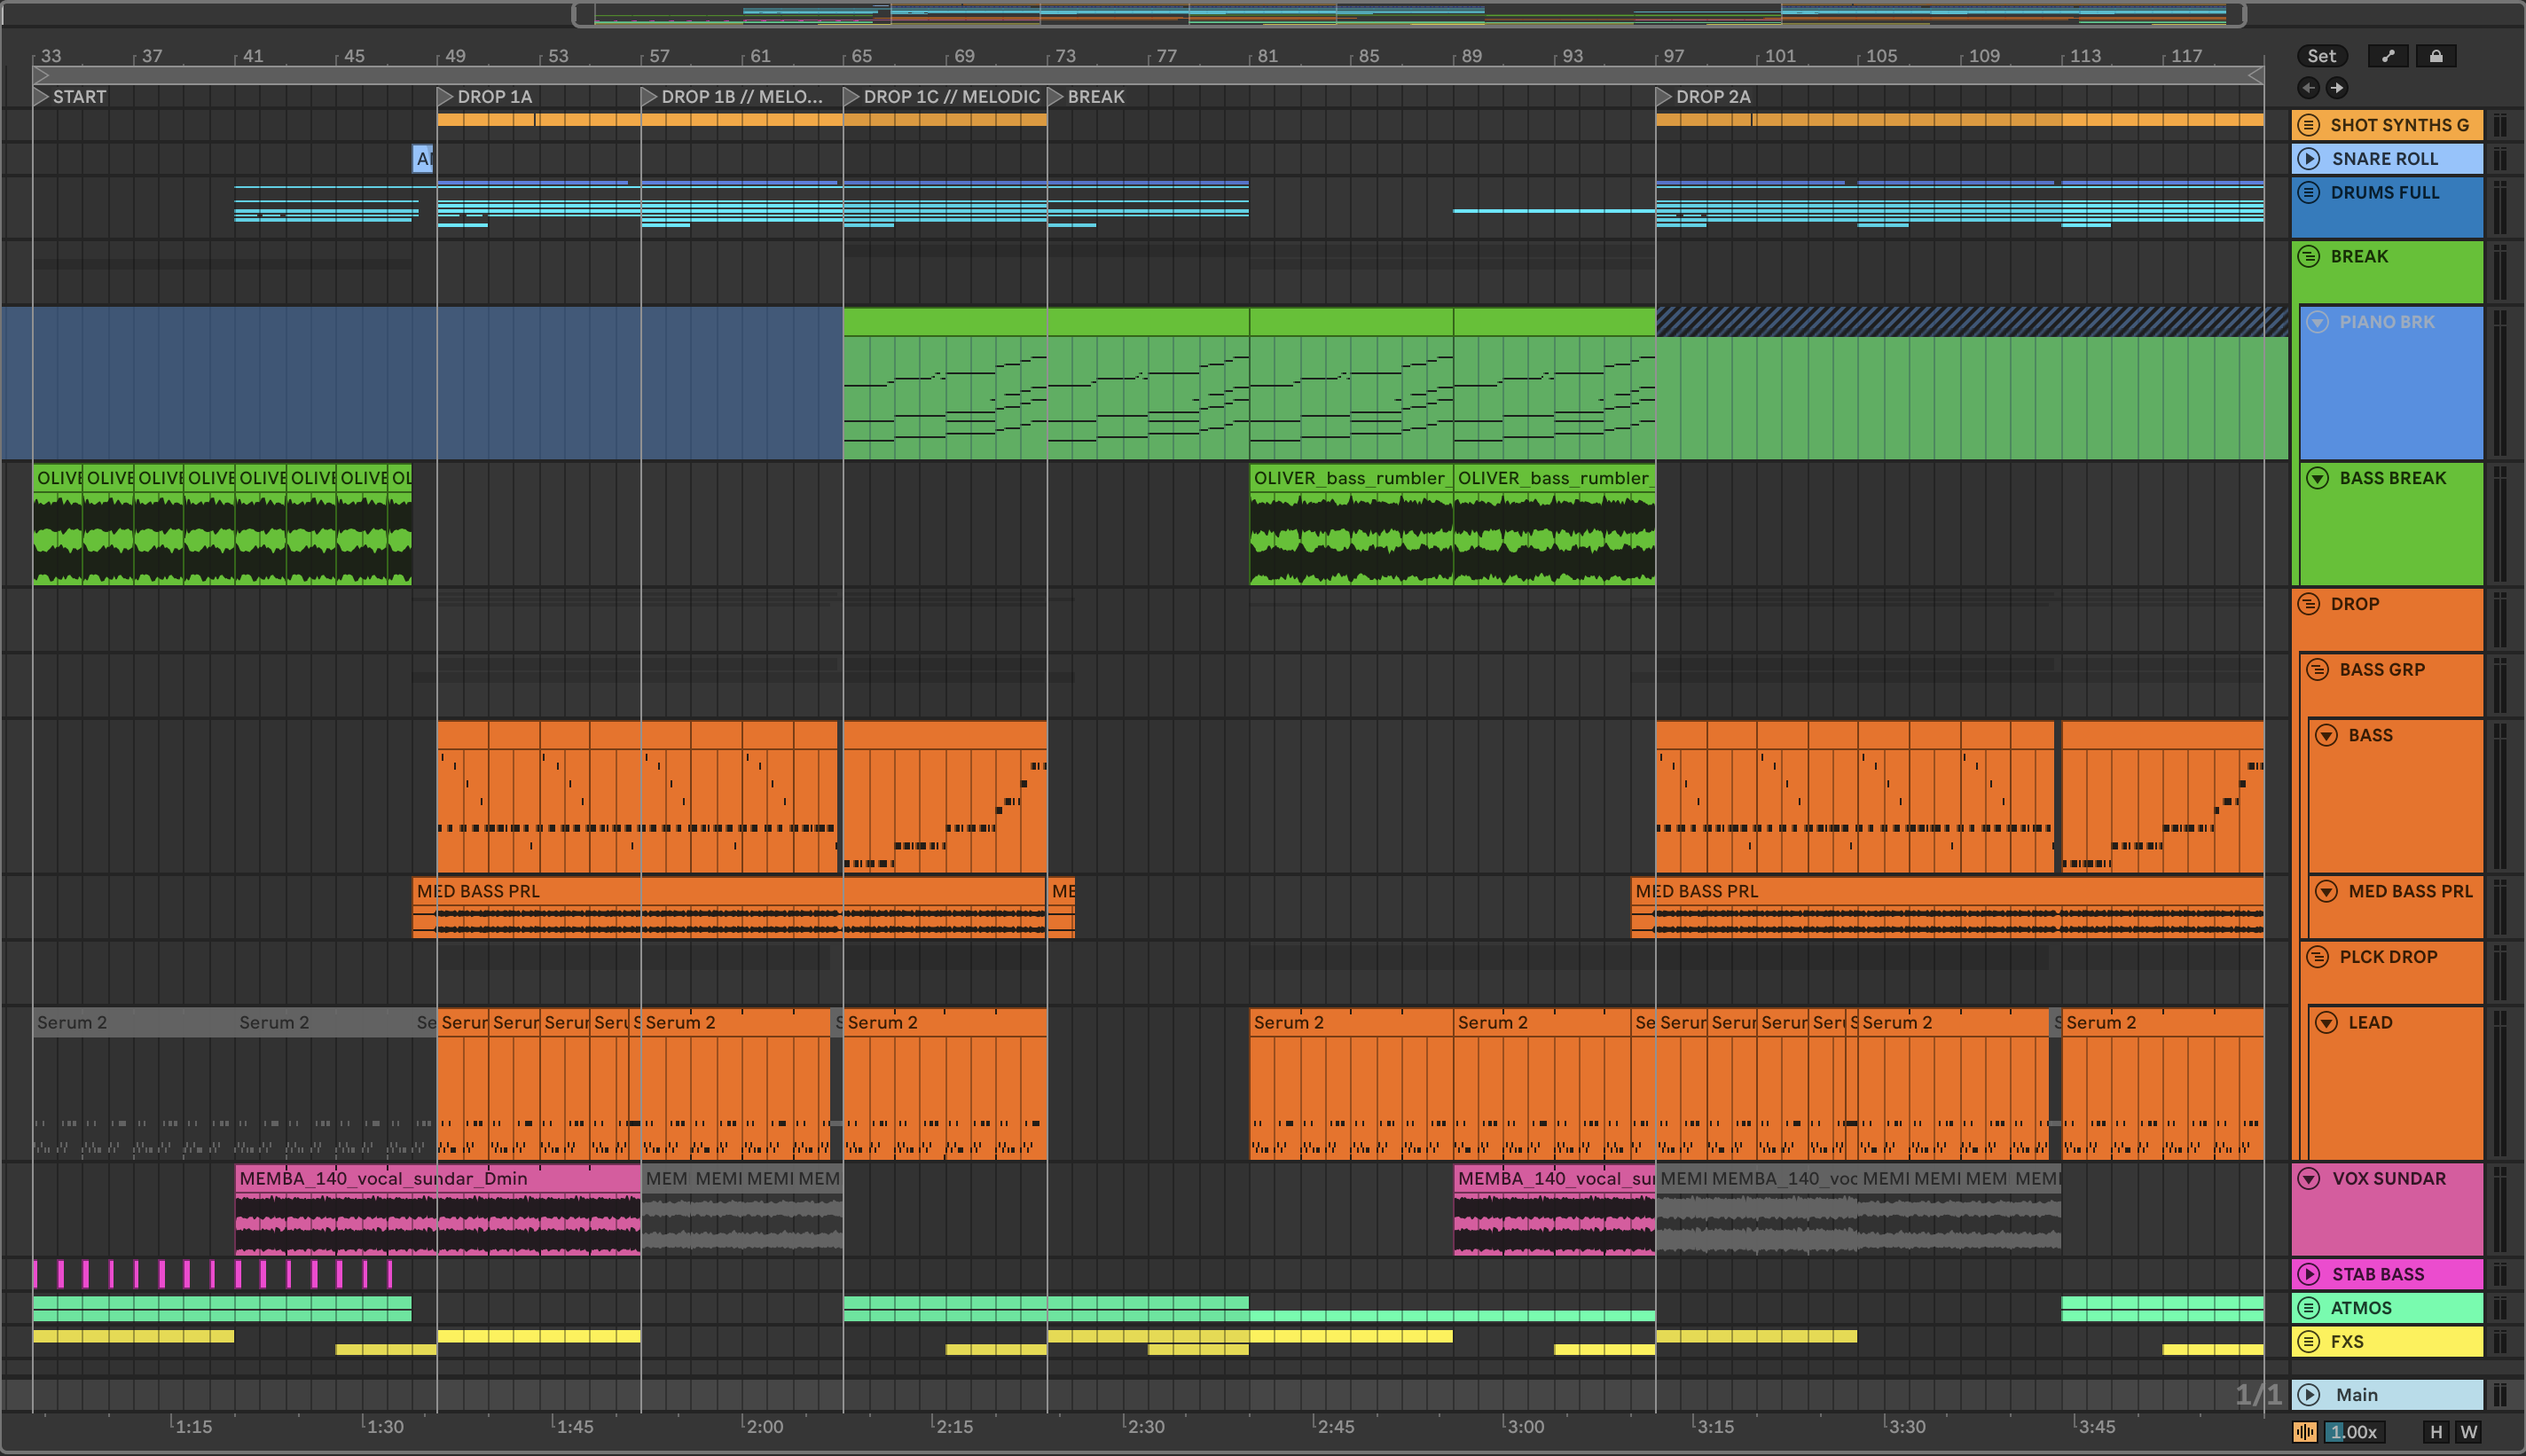2526x1456 pixels.
Task: Collapse the VOX SUNDAR track
Action: (x=2309, y=1178)
